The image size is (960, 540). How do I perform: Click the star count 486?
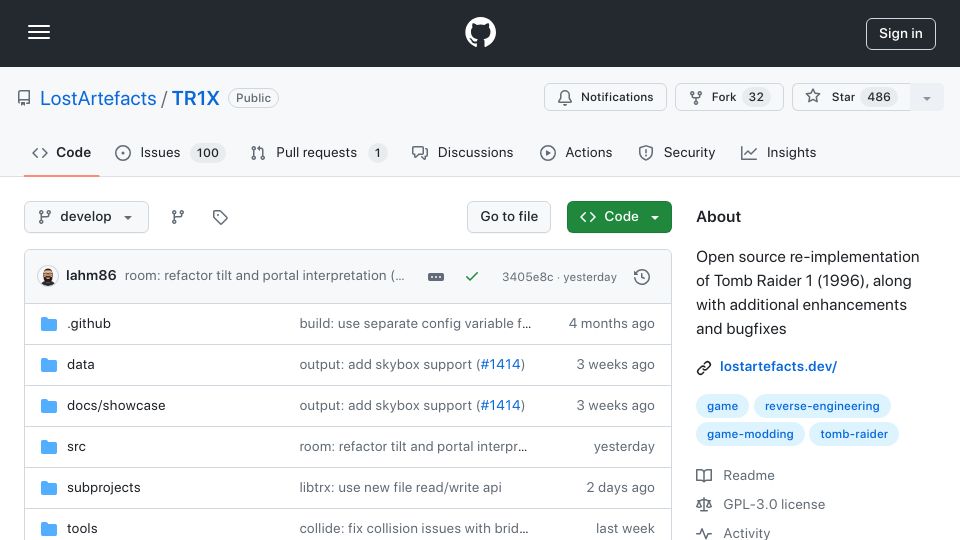tap(879, 97)
